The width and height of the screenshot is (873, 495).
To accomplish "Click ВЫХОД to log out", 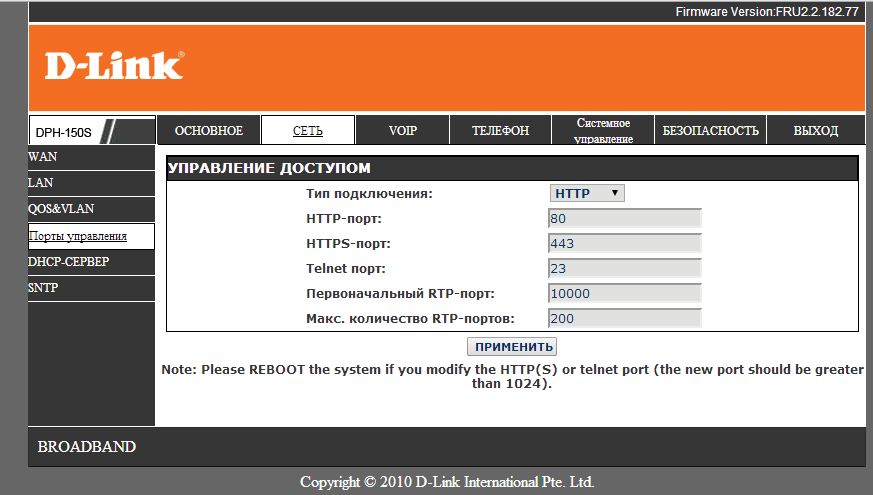I will click(x=816, y=130).
